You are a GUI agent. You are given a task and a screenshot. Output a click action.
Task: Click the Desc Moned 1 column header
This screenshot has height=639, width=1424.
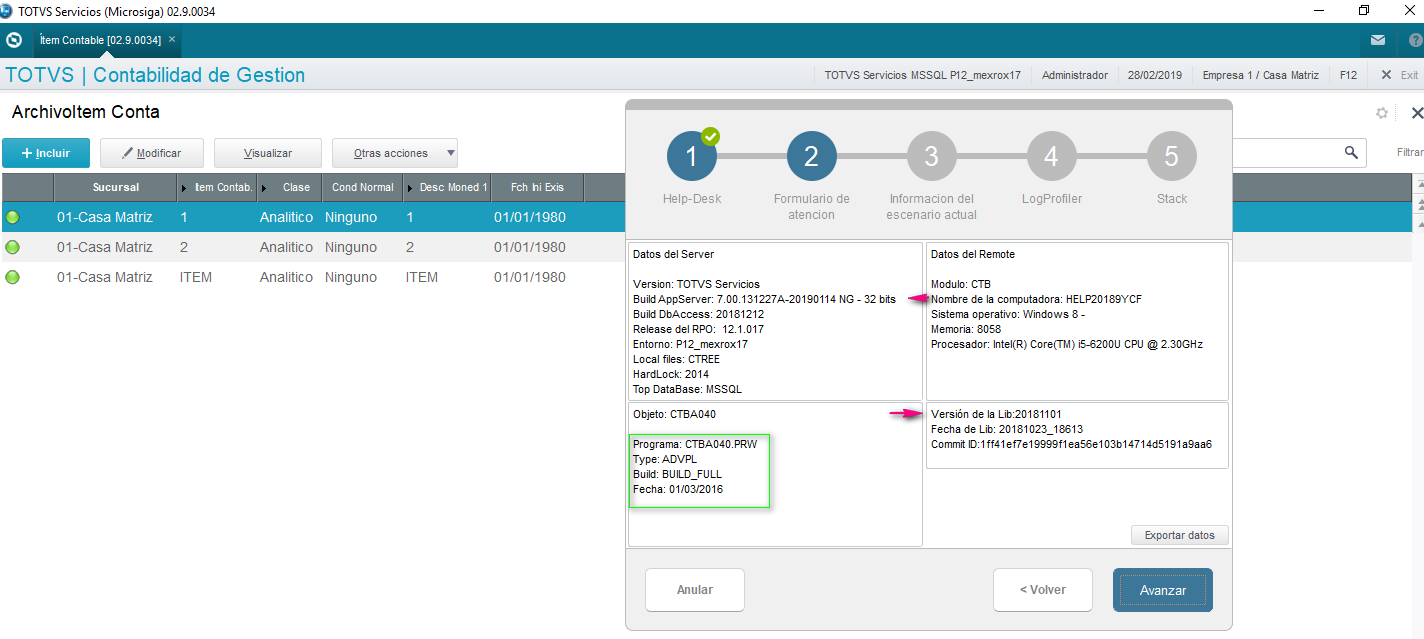447,187
